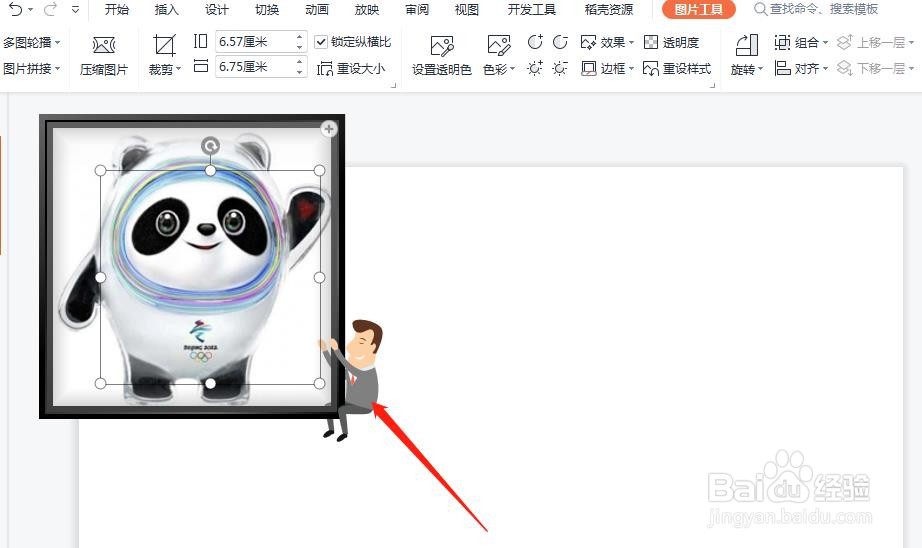
Task: Click the decrease brightness sun icon
Action: [x=560, y=68]
